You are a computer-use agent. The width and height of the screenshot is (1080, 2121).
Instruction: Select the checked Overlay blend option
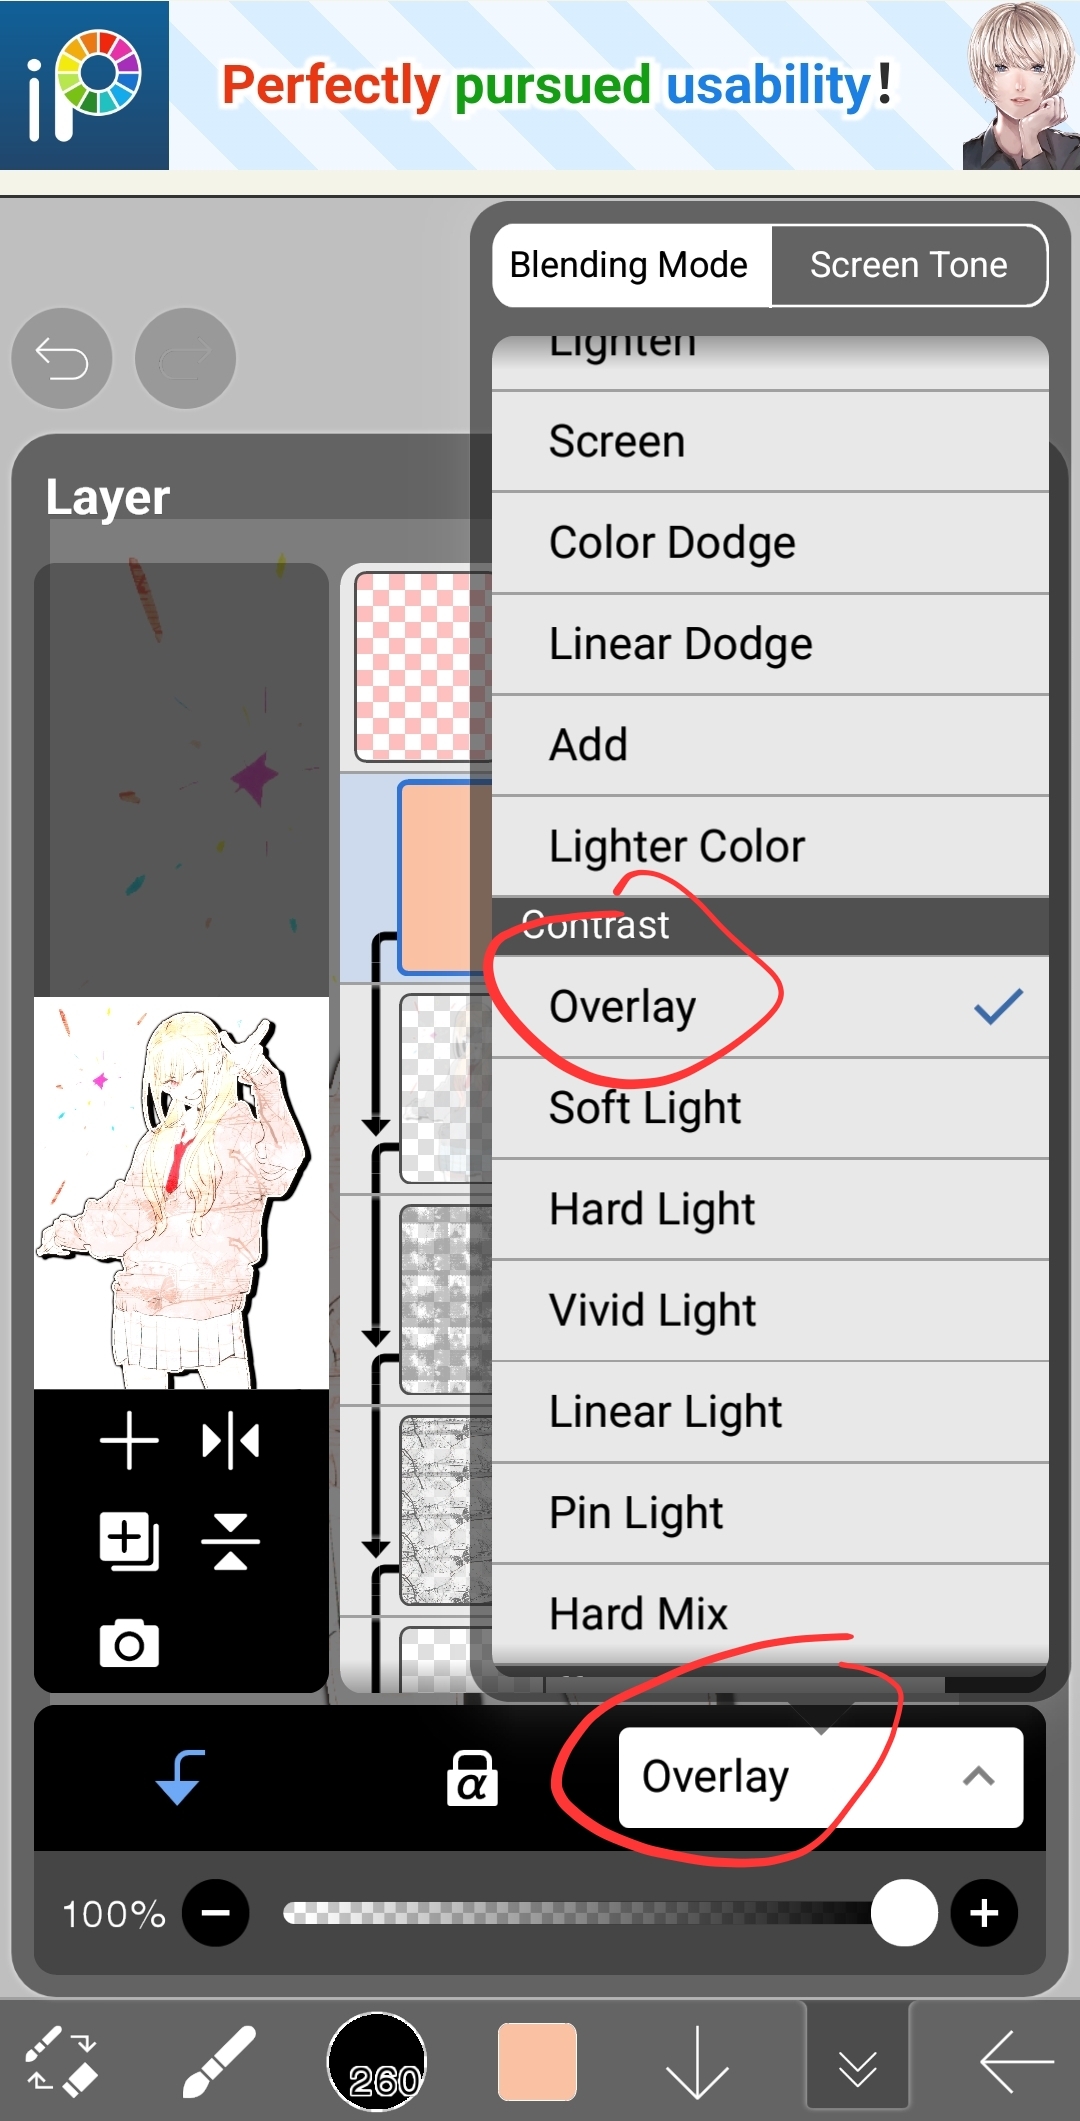770,1007
